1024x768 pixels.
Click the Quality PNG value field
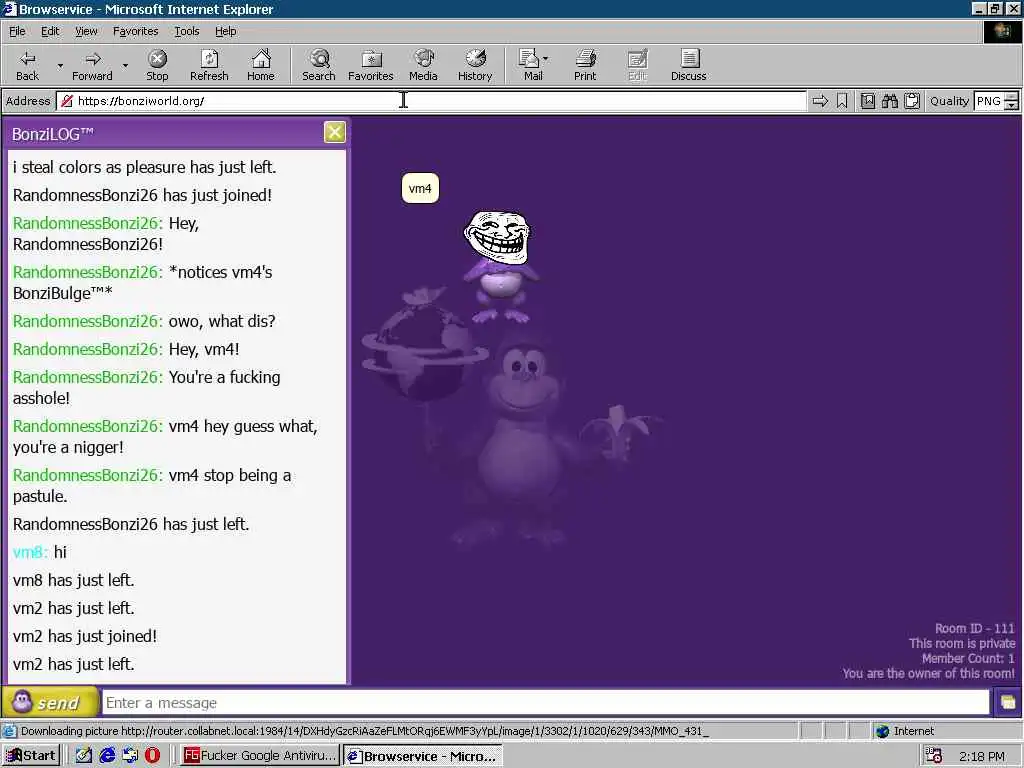pyautogui.click(x=989, y=101)
